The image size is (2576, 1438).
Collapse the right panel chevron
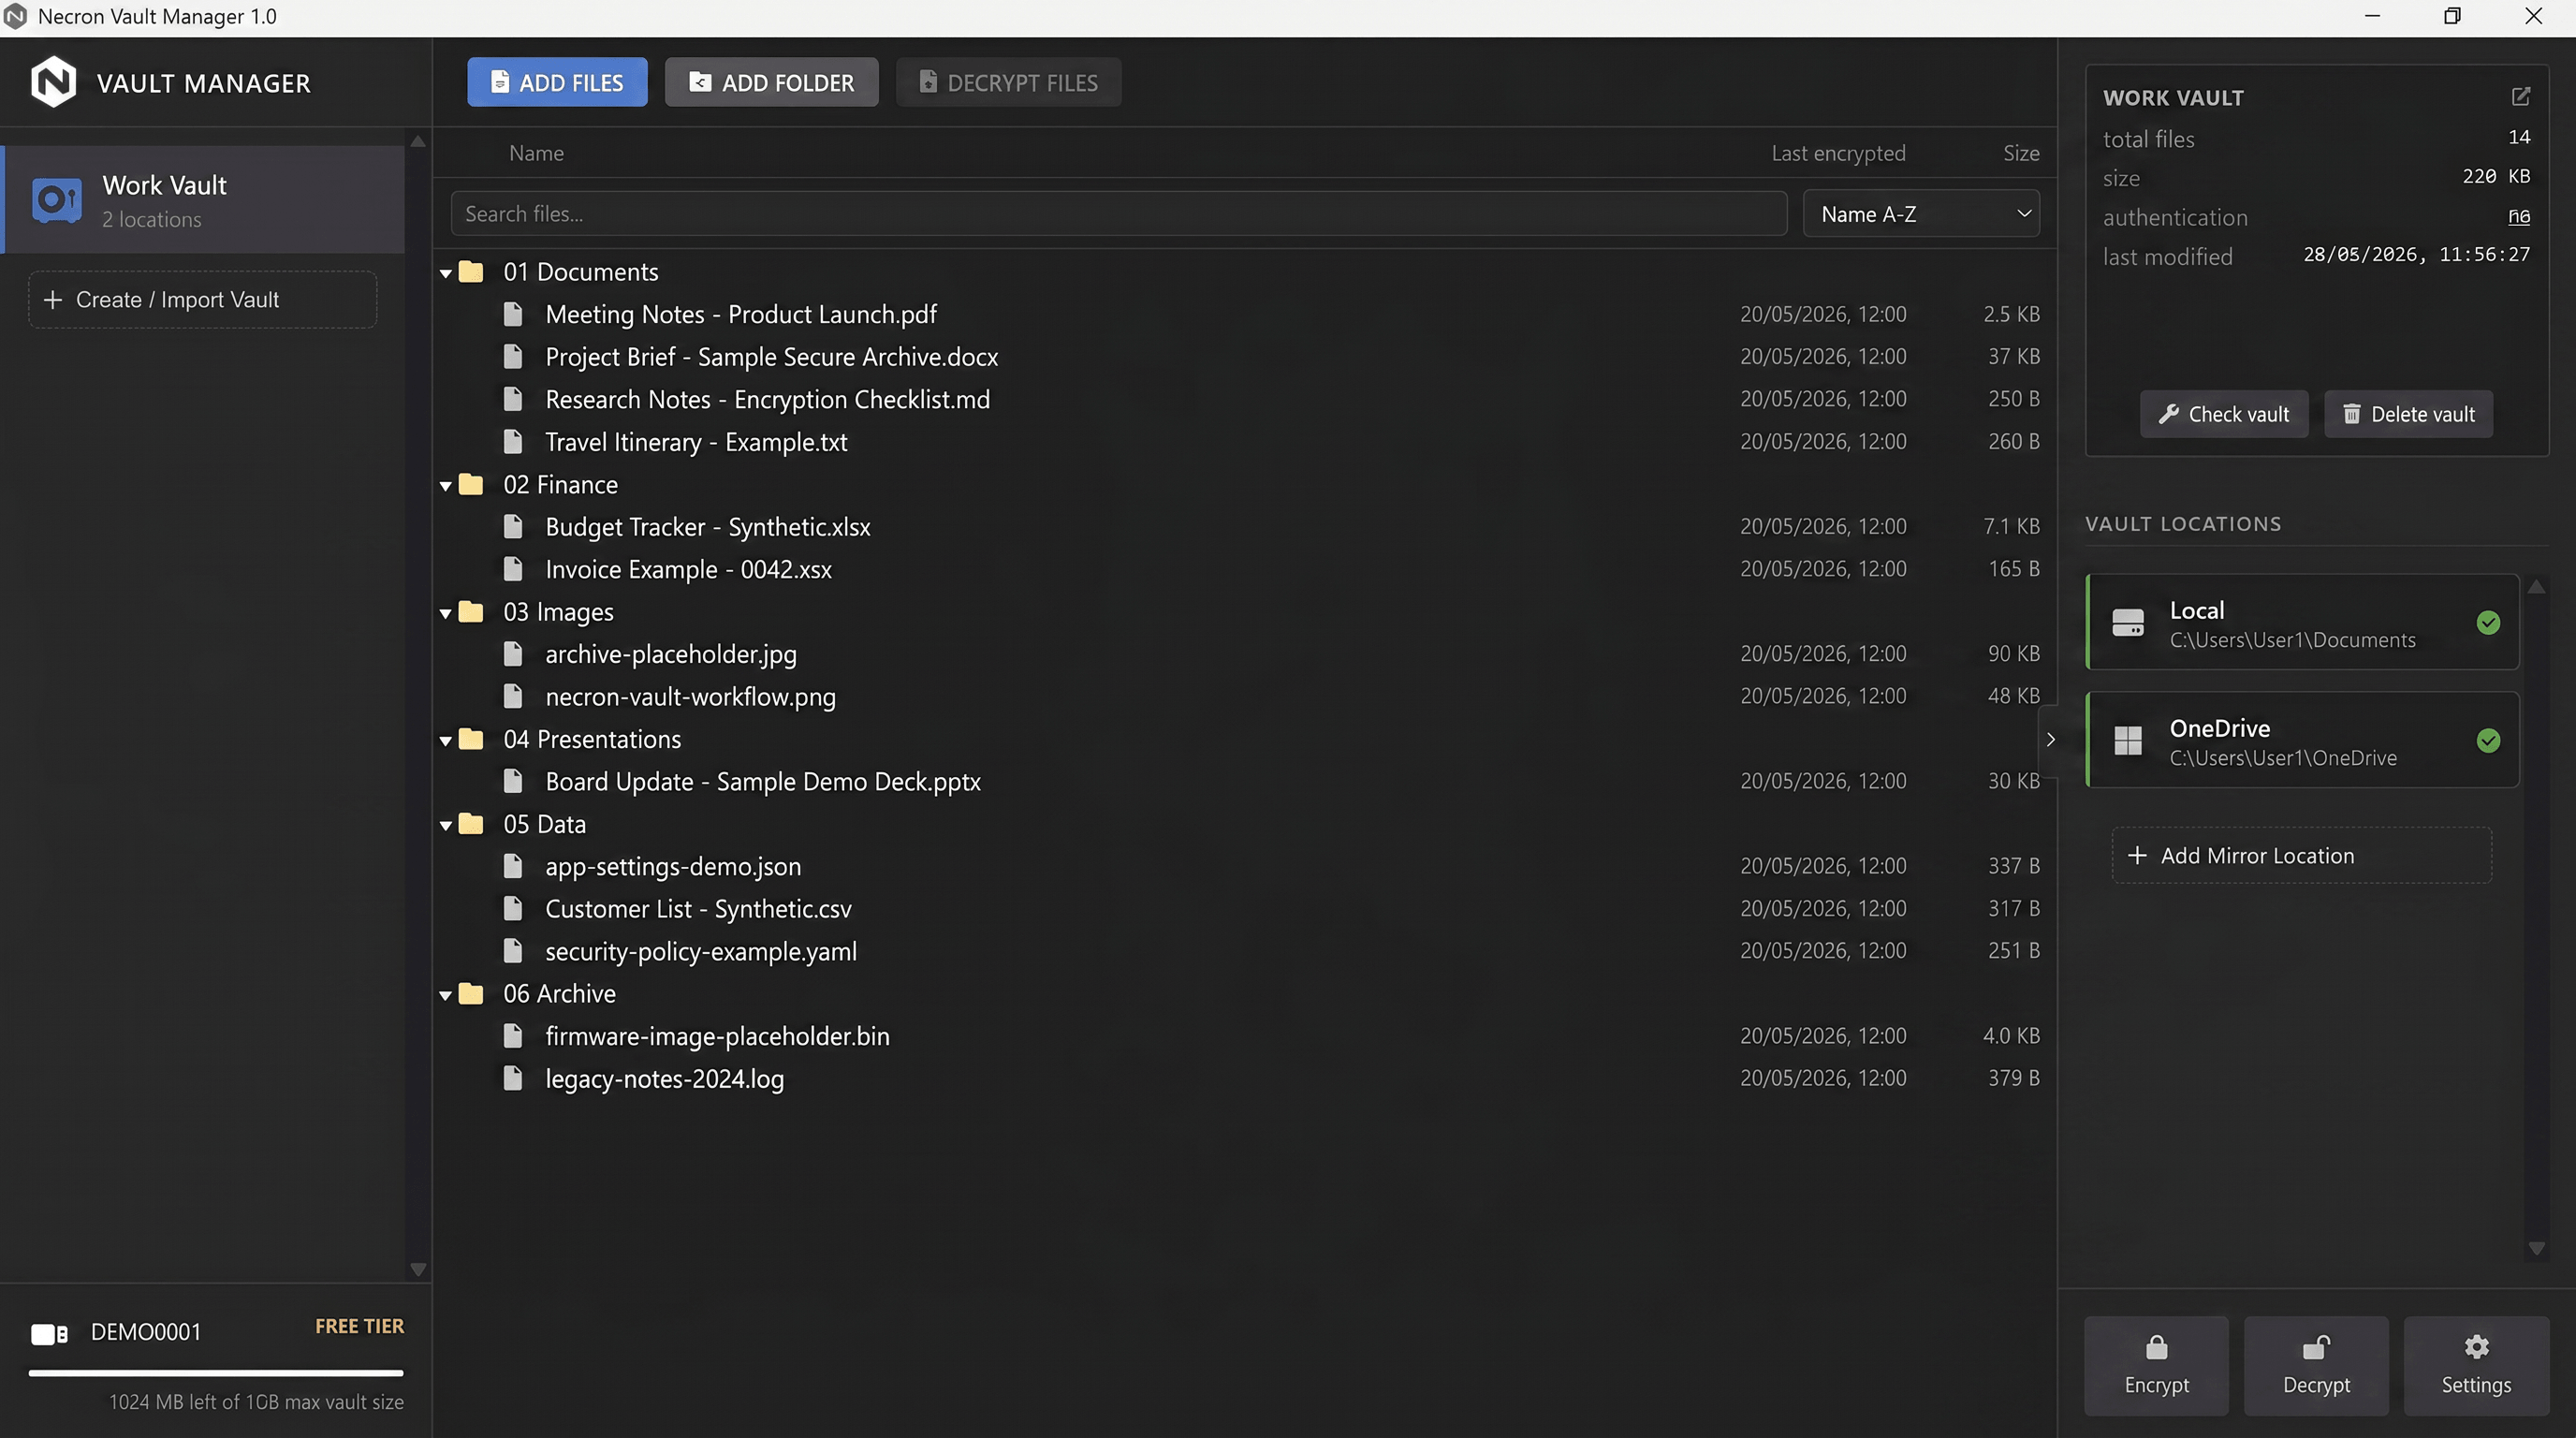point(2049,740)
